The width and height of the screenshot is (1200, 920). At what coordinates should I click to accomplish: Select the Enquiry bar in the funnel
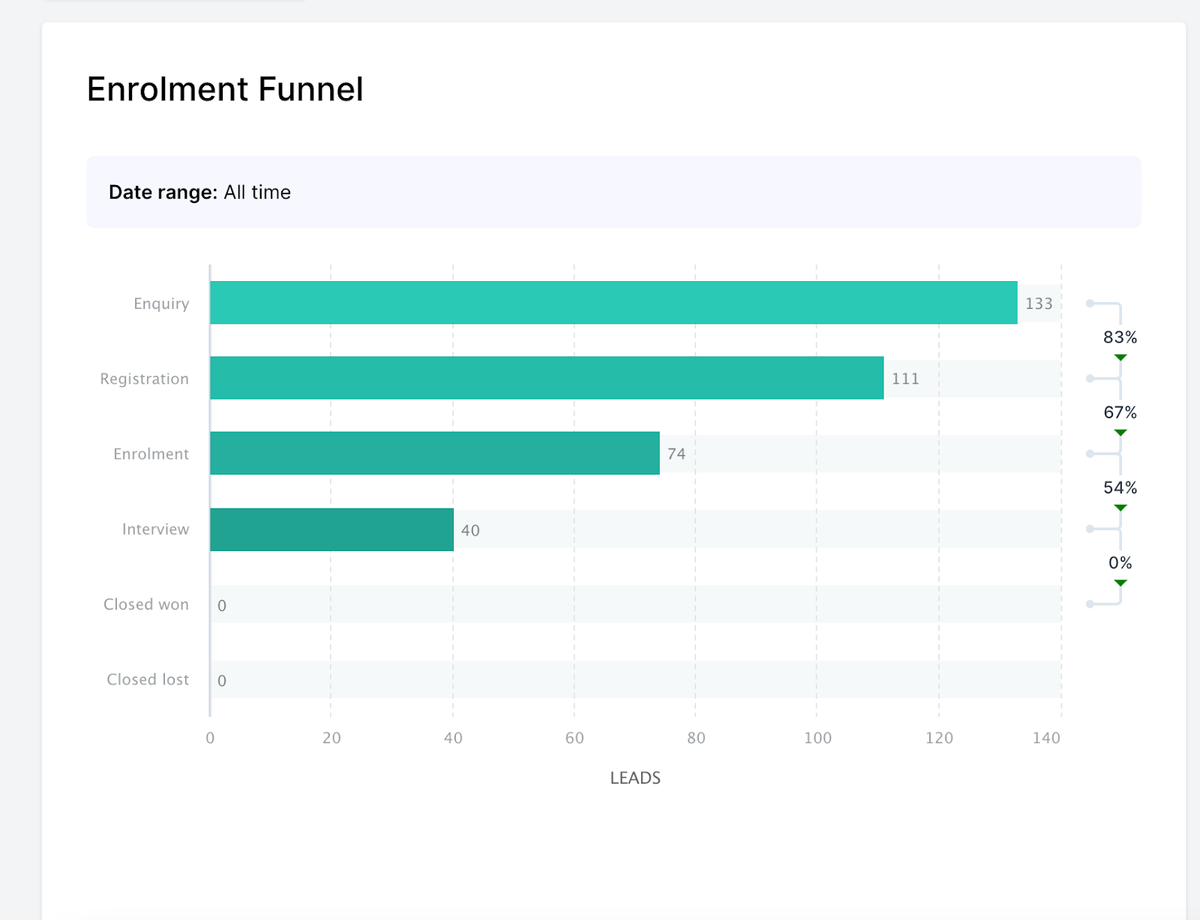click(x=613, y=303)
